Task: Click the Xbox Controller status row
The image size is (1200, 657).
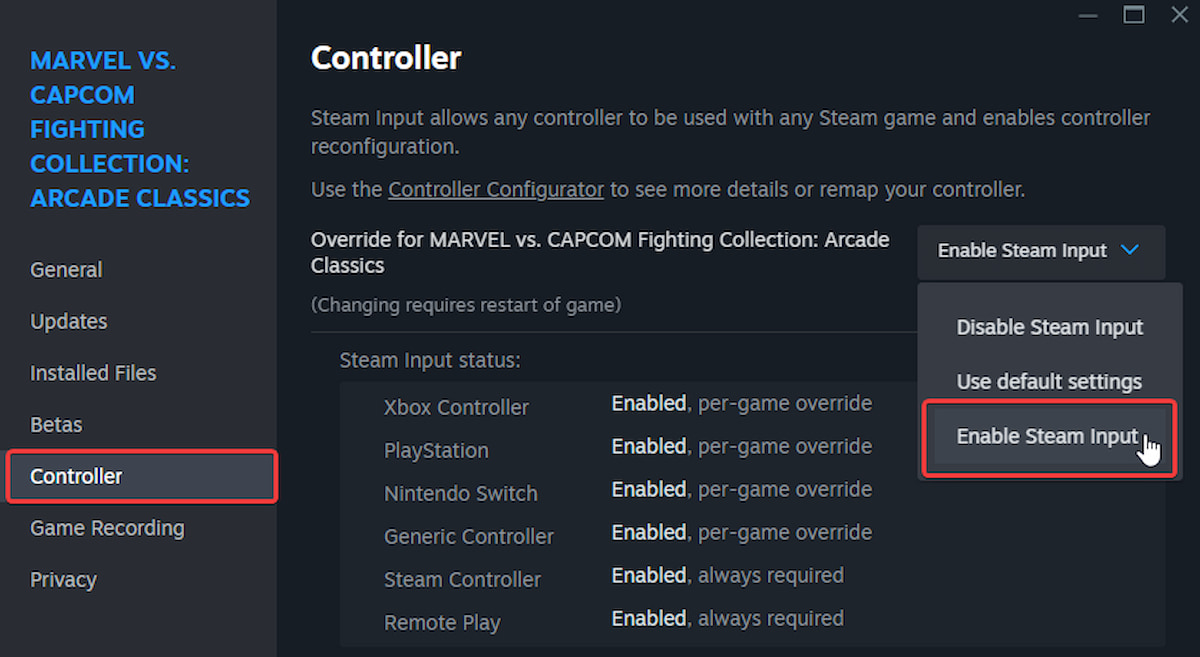Action: point(456,407)
